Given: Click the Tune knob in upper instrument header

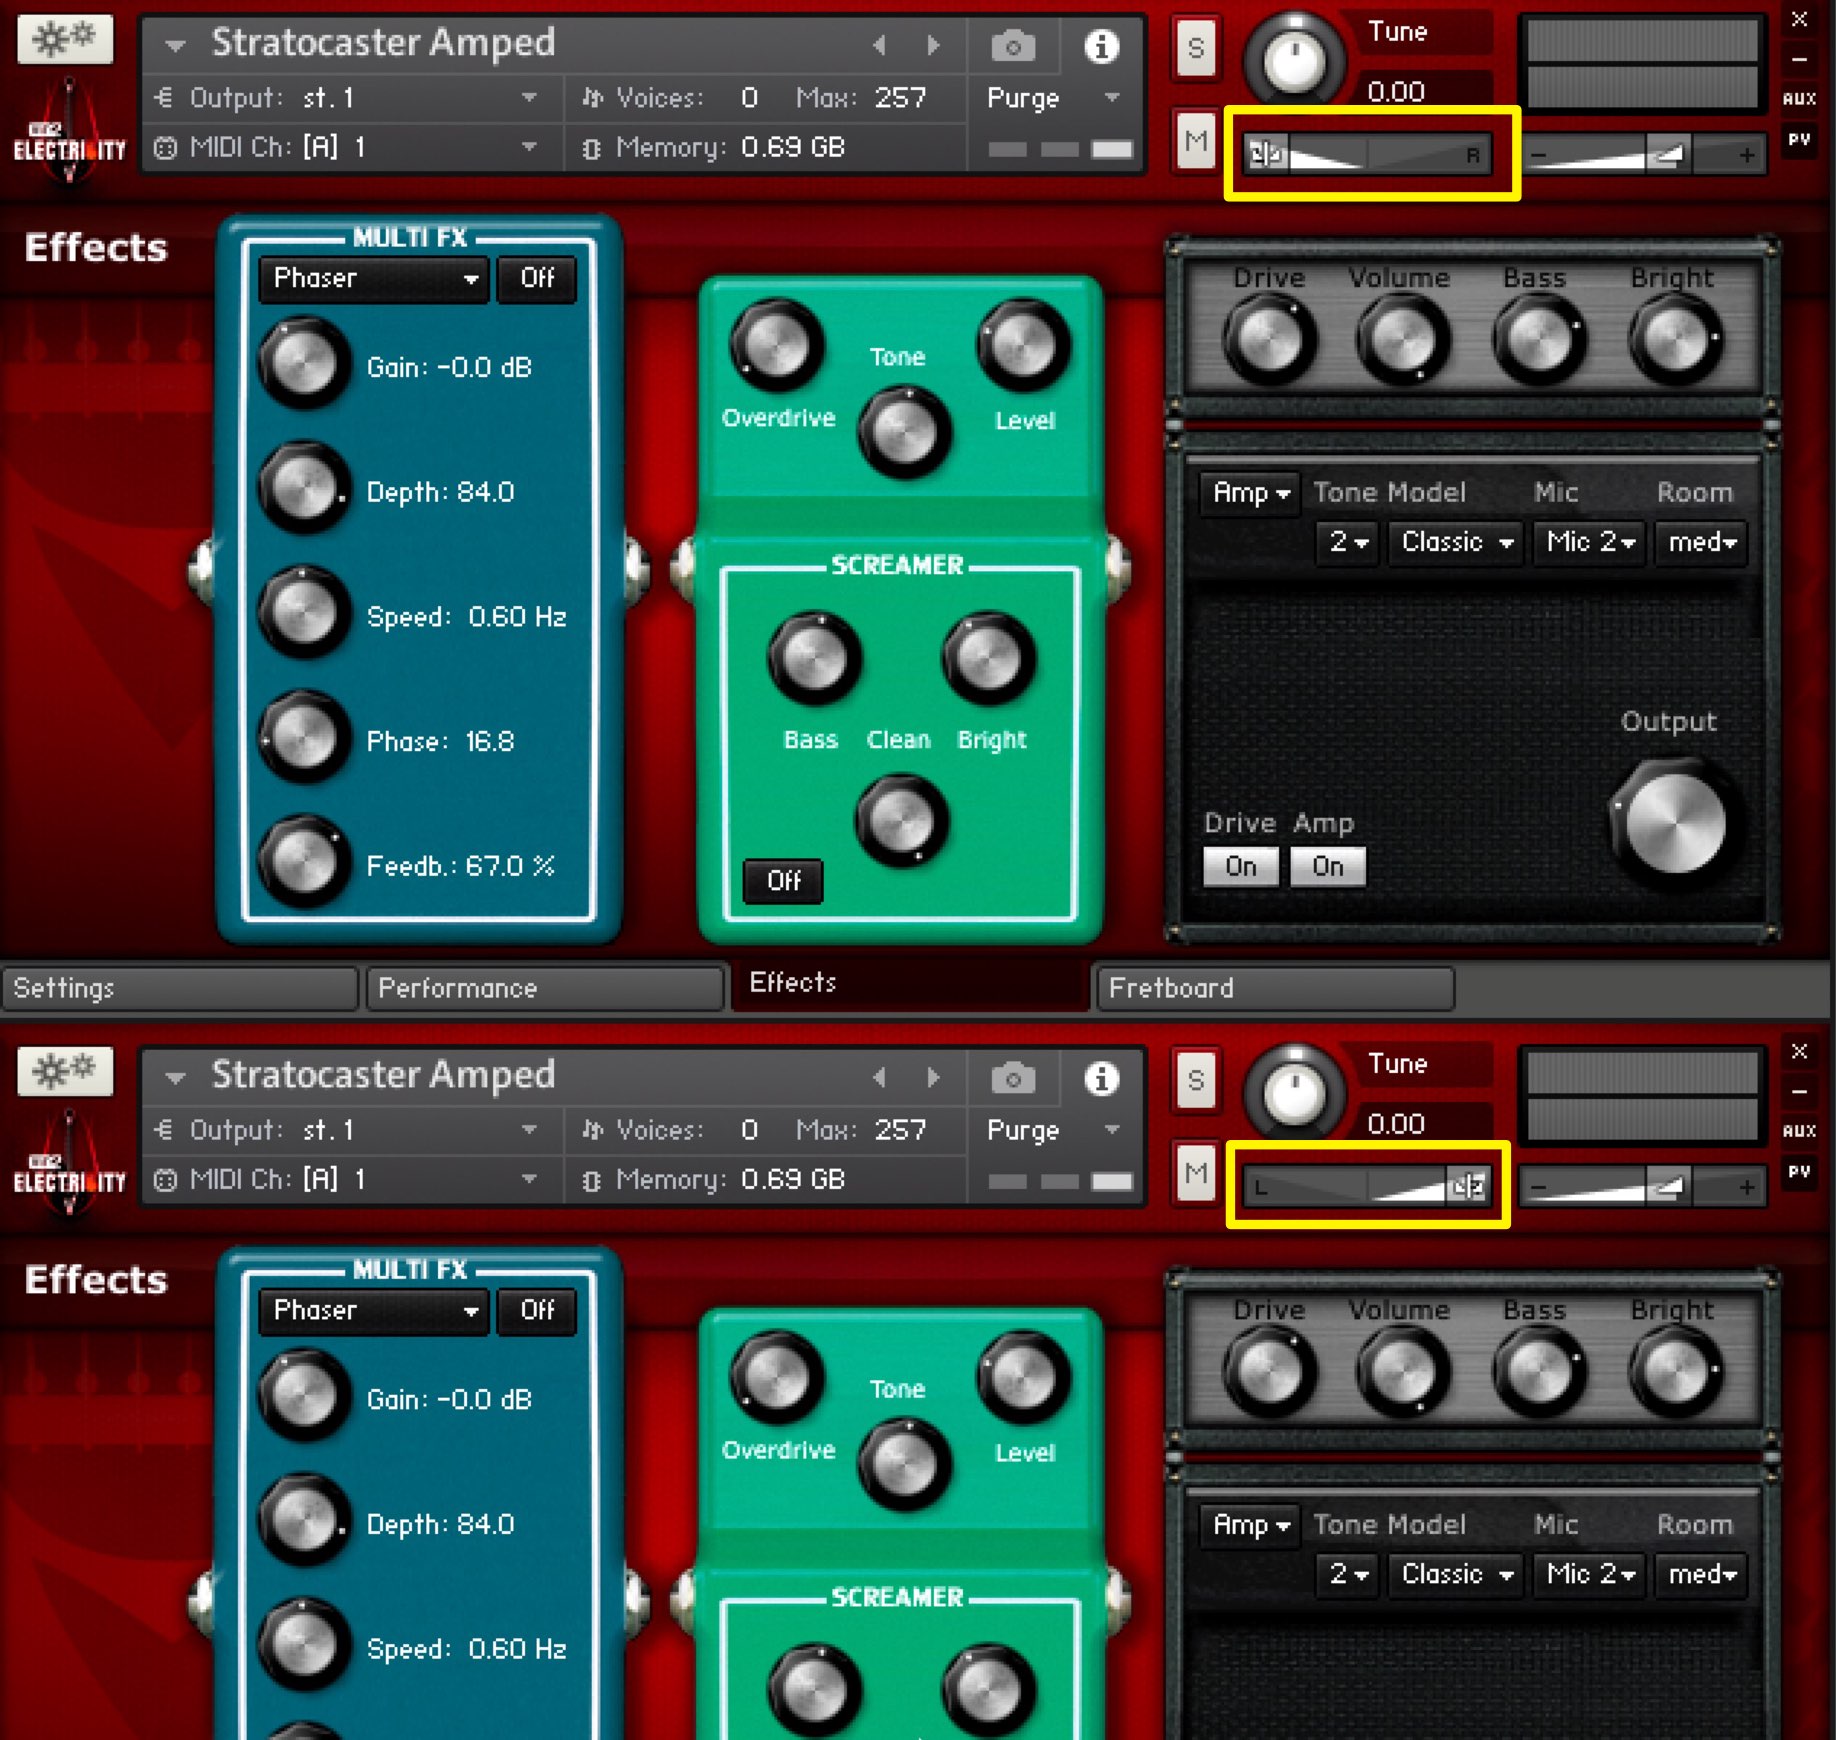Looking at the screenshot, I should click(x=1294, y=60).
